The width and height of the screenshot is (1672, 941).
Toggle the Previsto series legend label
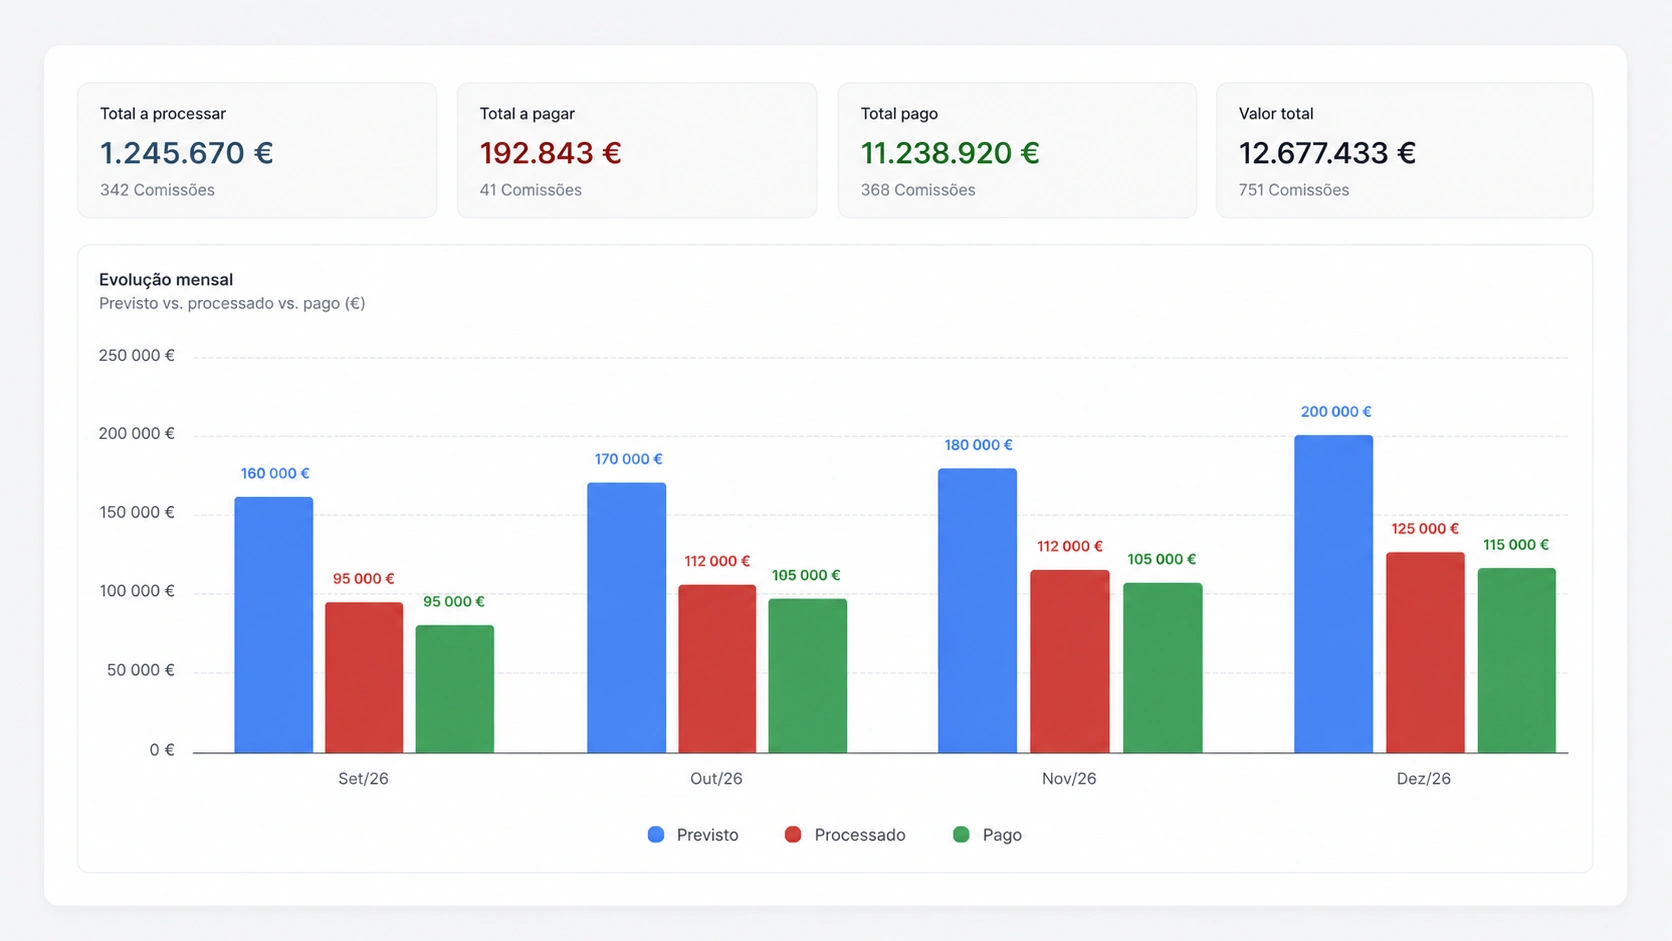point(707,835)
